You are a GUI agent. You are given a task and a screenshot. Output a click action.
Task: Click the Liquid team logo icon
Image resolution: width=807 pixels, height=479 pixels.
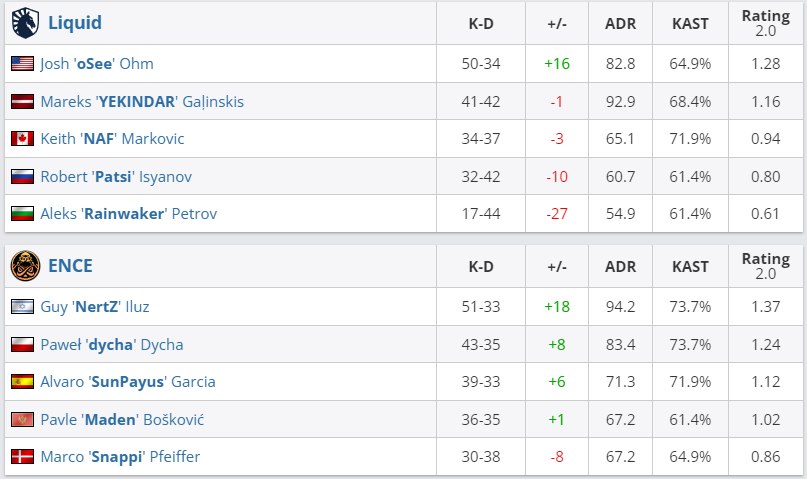click(25, 23)
